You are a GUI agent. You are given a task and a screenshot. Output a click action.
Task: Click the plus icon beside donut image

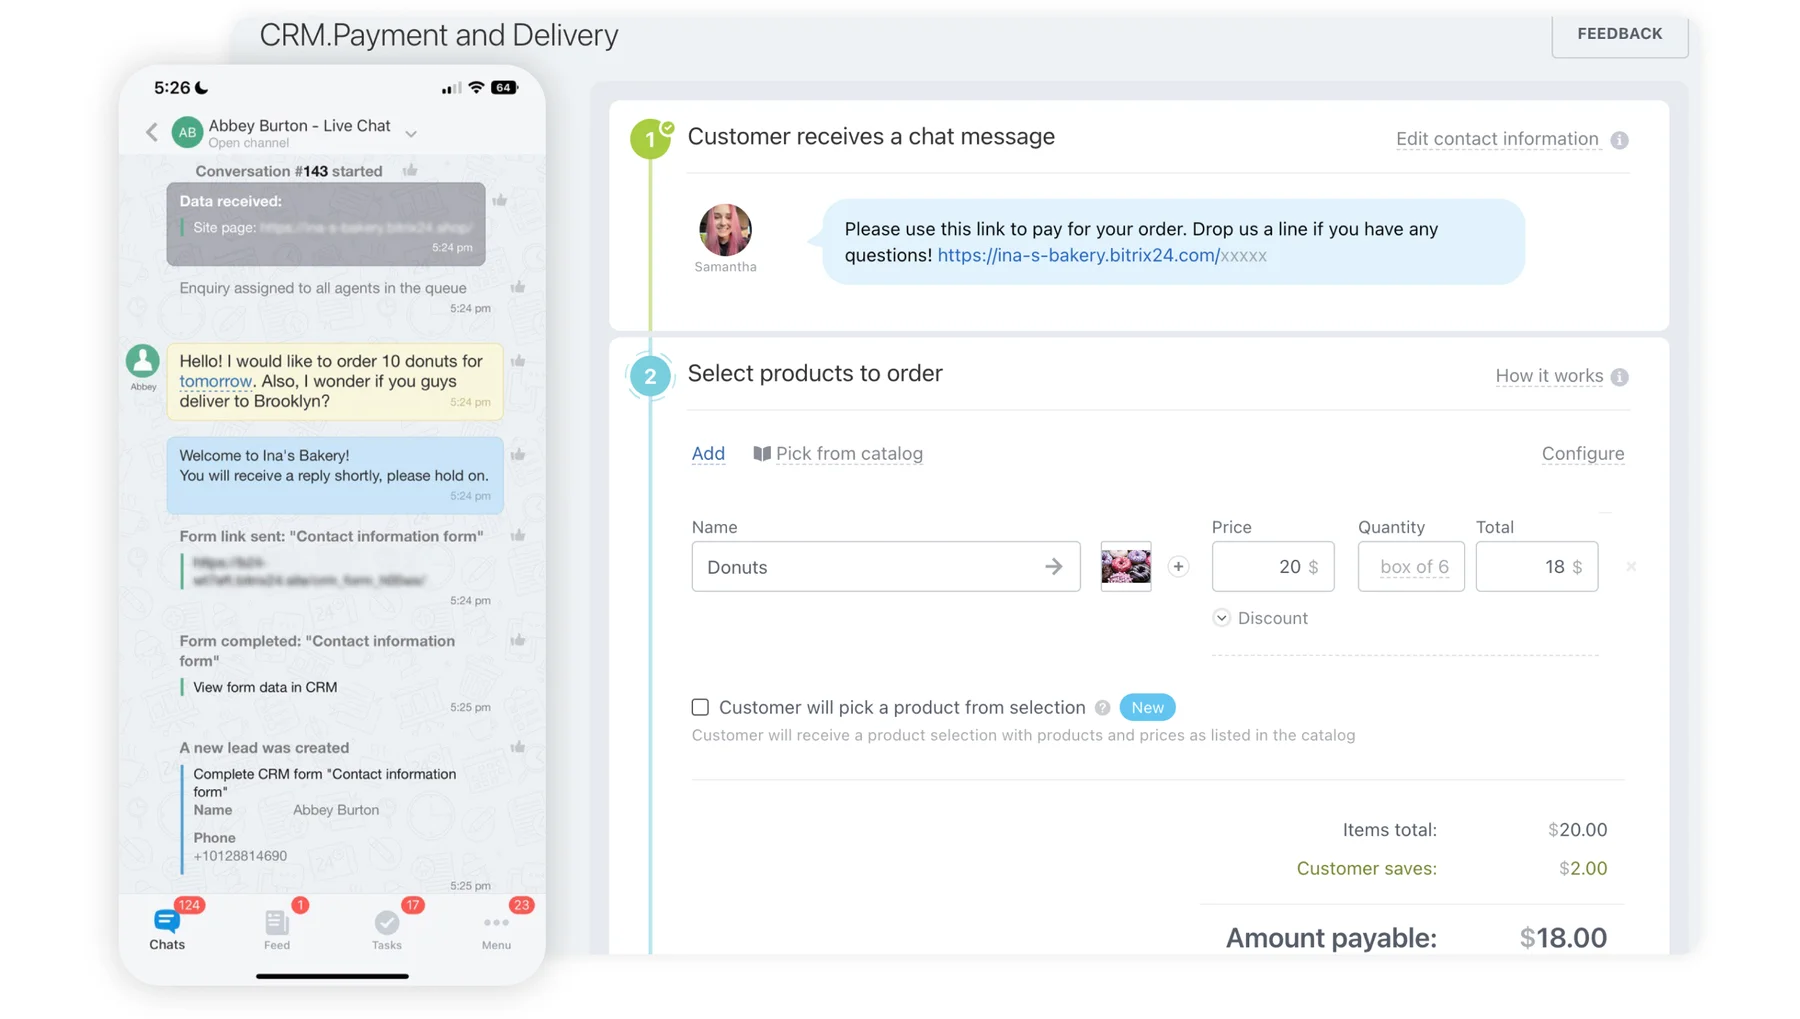click(x=1178, y=567)
